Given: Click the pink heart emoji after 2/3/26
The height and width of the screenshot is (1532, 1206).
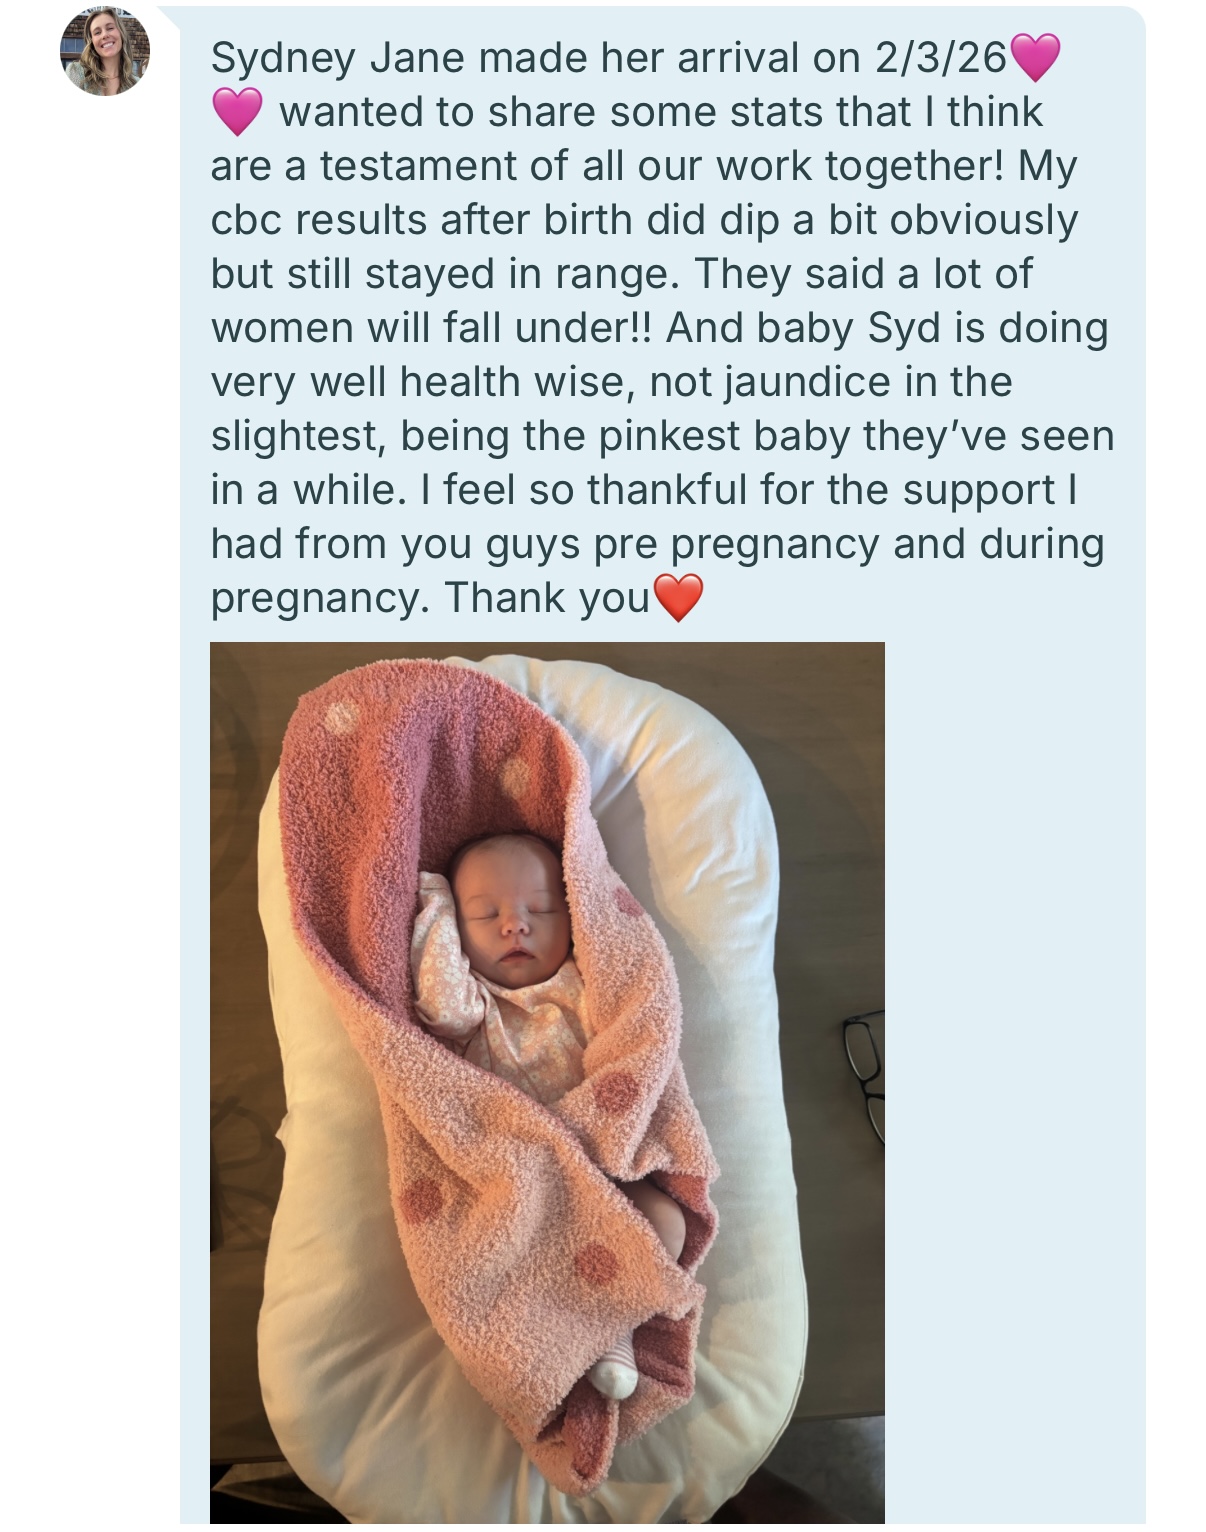Looking at the screenshot, I should 1035,57.
